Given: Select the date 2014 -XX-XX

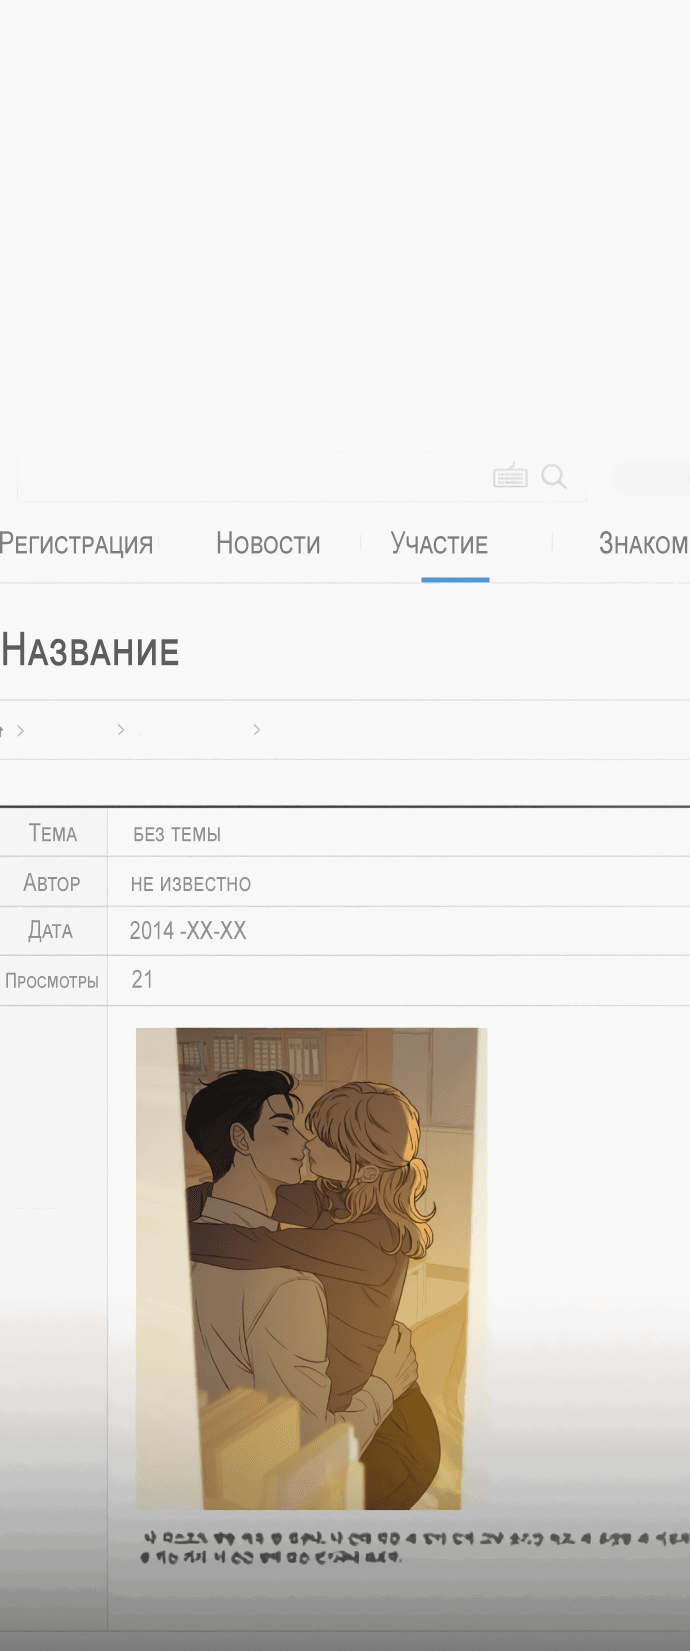Looking at the screenshot, I should (x=188, y=931).
